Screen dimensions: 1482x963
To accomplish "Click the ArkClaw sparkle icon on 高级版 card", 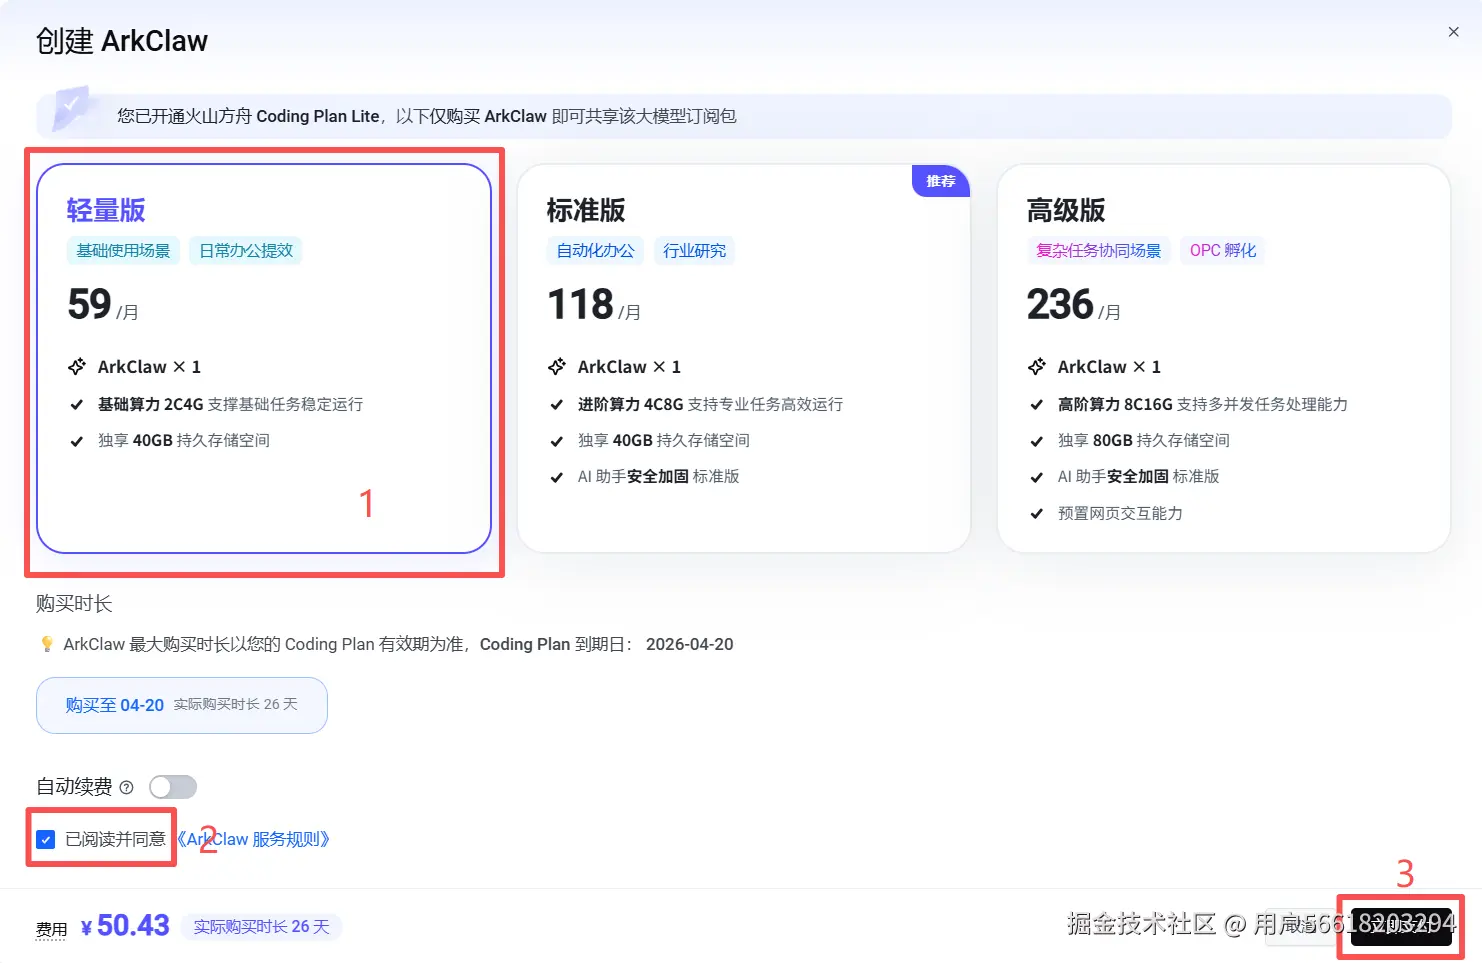I will tap(1037, 366).
